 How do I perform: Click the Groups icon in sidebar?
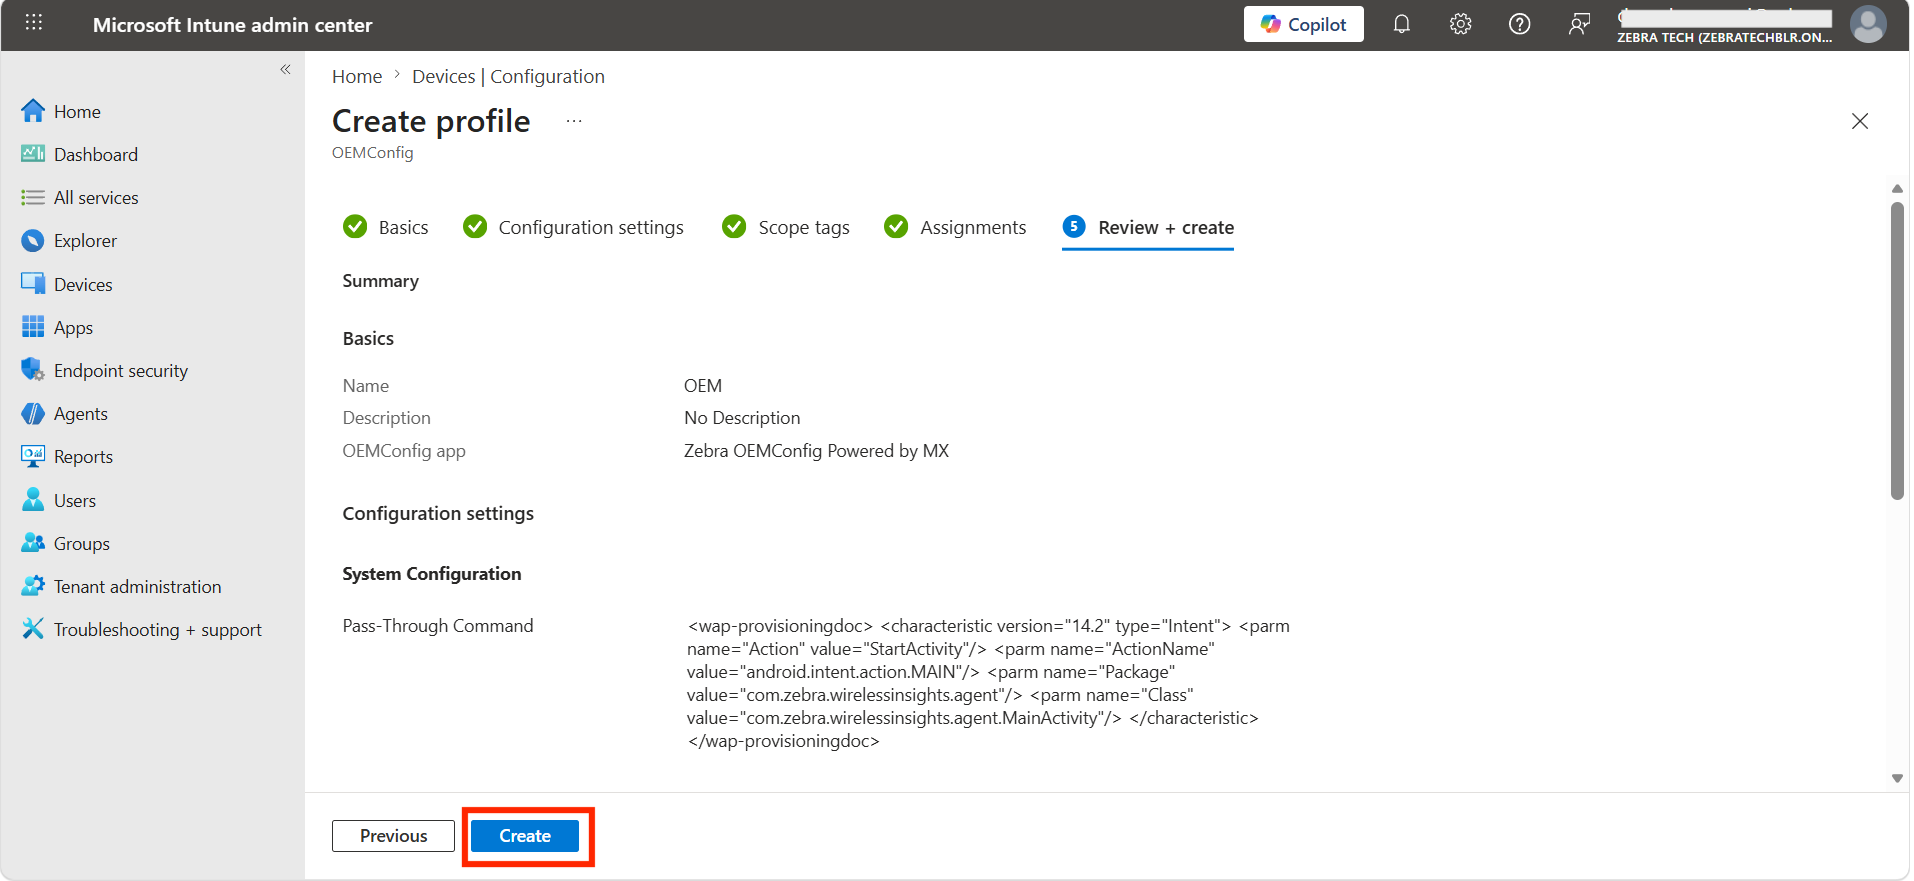(33, 543)
